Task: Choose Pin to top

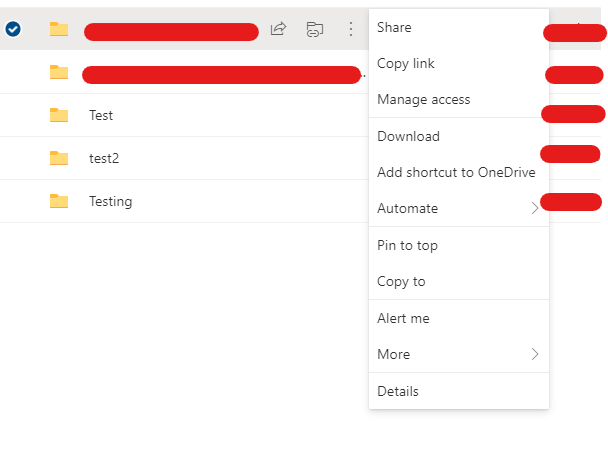Action: pos(407,246)
